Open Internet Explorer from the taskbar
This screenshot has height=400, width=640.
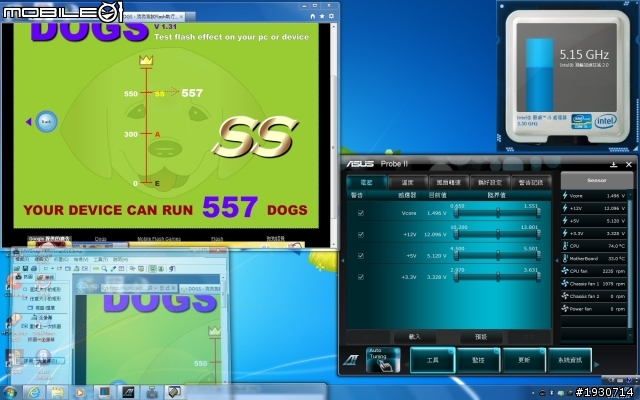coord(34,392)
